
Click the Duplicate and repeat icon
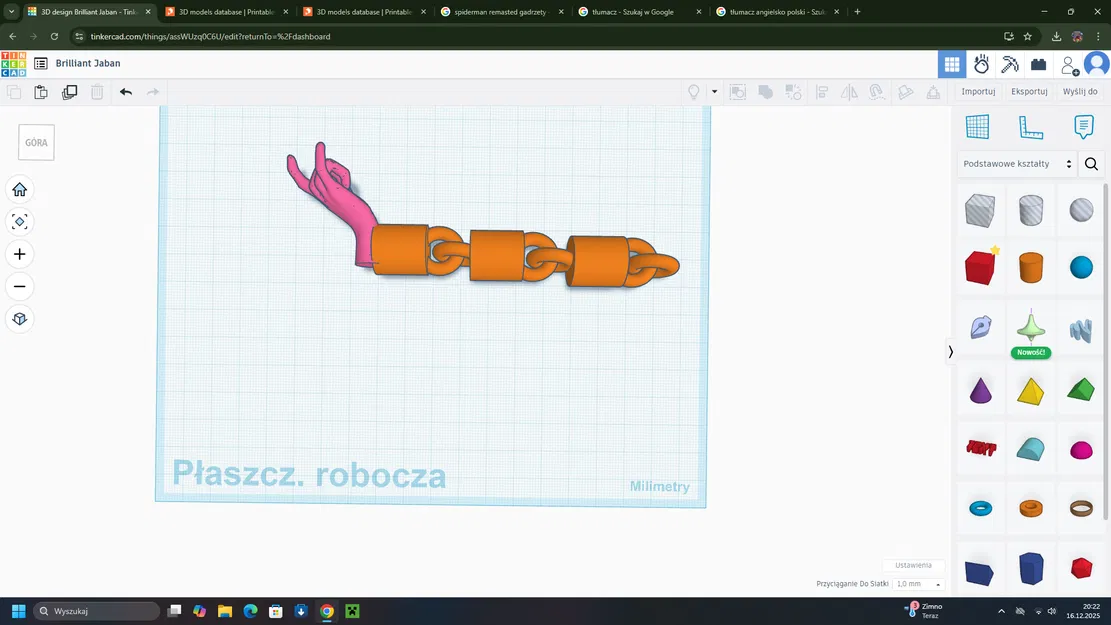coord(69,92)
